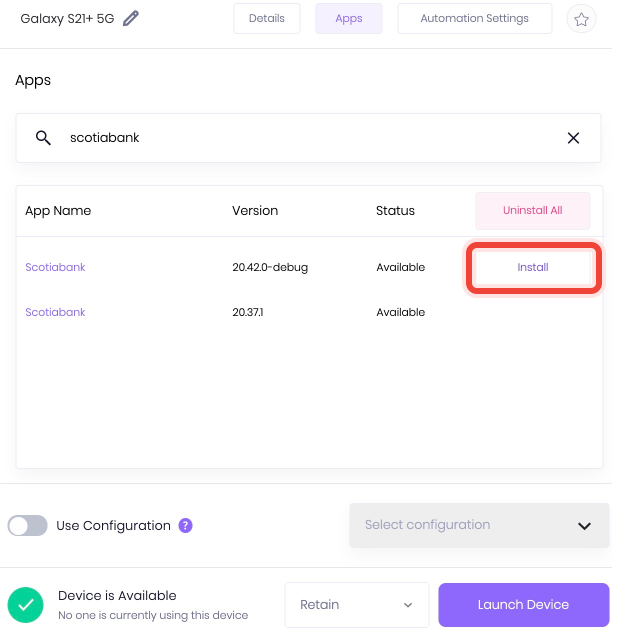Click into the scotiabank search field
Image resolution: width=618 pixels, height=635 pixels.
pyautogui.click(x=308, y=138)
